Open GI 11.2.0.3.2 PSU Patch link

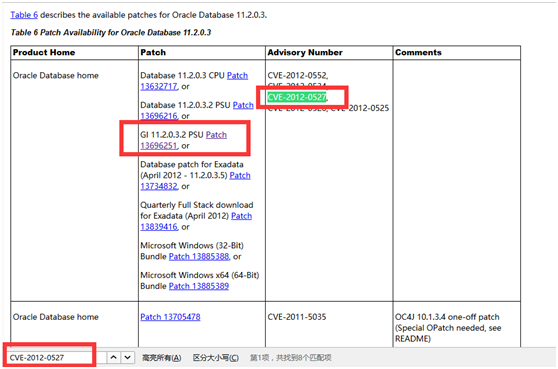pos(216,135)
